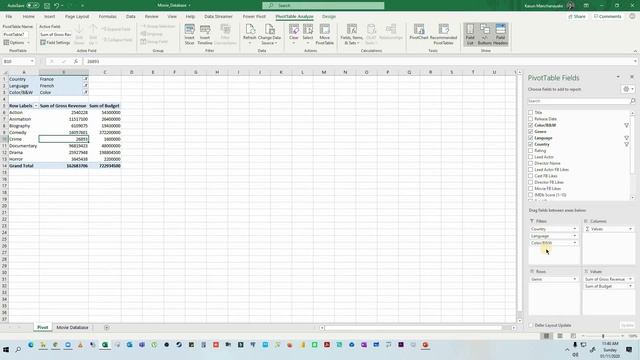The width and height of the screenshot is (640, 360).
Task: Switch to the Home tab
Action: (x=29, y=16)
